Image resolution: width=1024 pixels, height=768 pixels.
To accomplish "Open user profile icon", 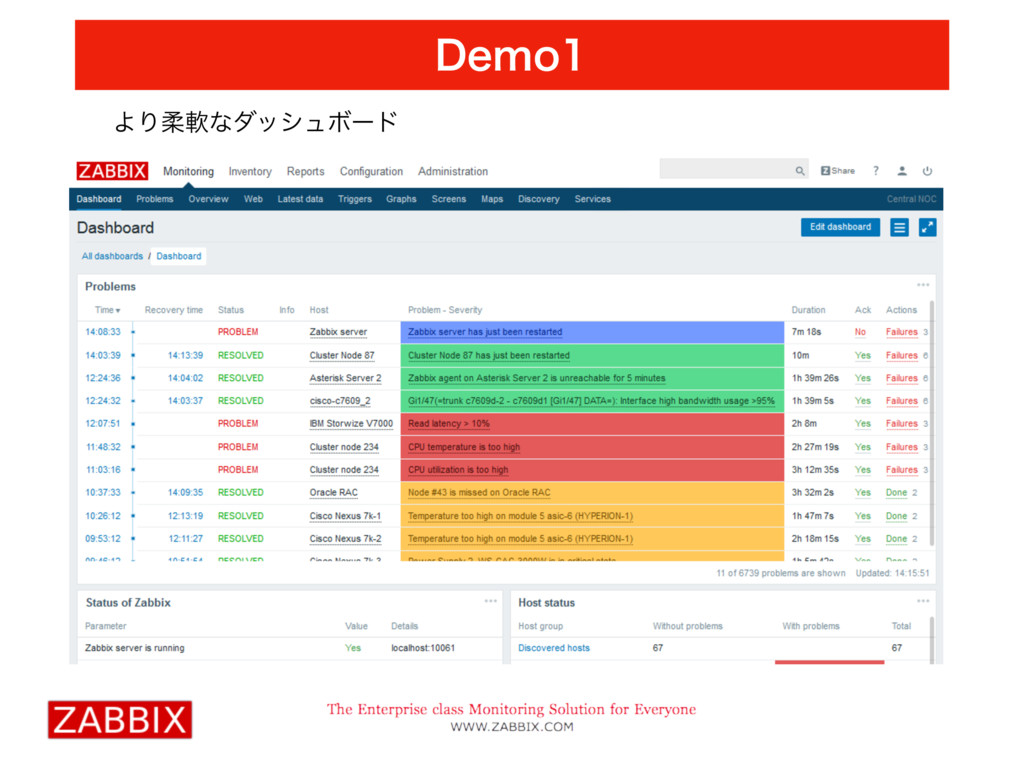I will [x=902, y=171].
